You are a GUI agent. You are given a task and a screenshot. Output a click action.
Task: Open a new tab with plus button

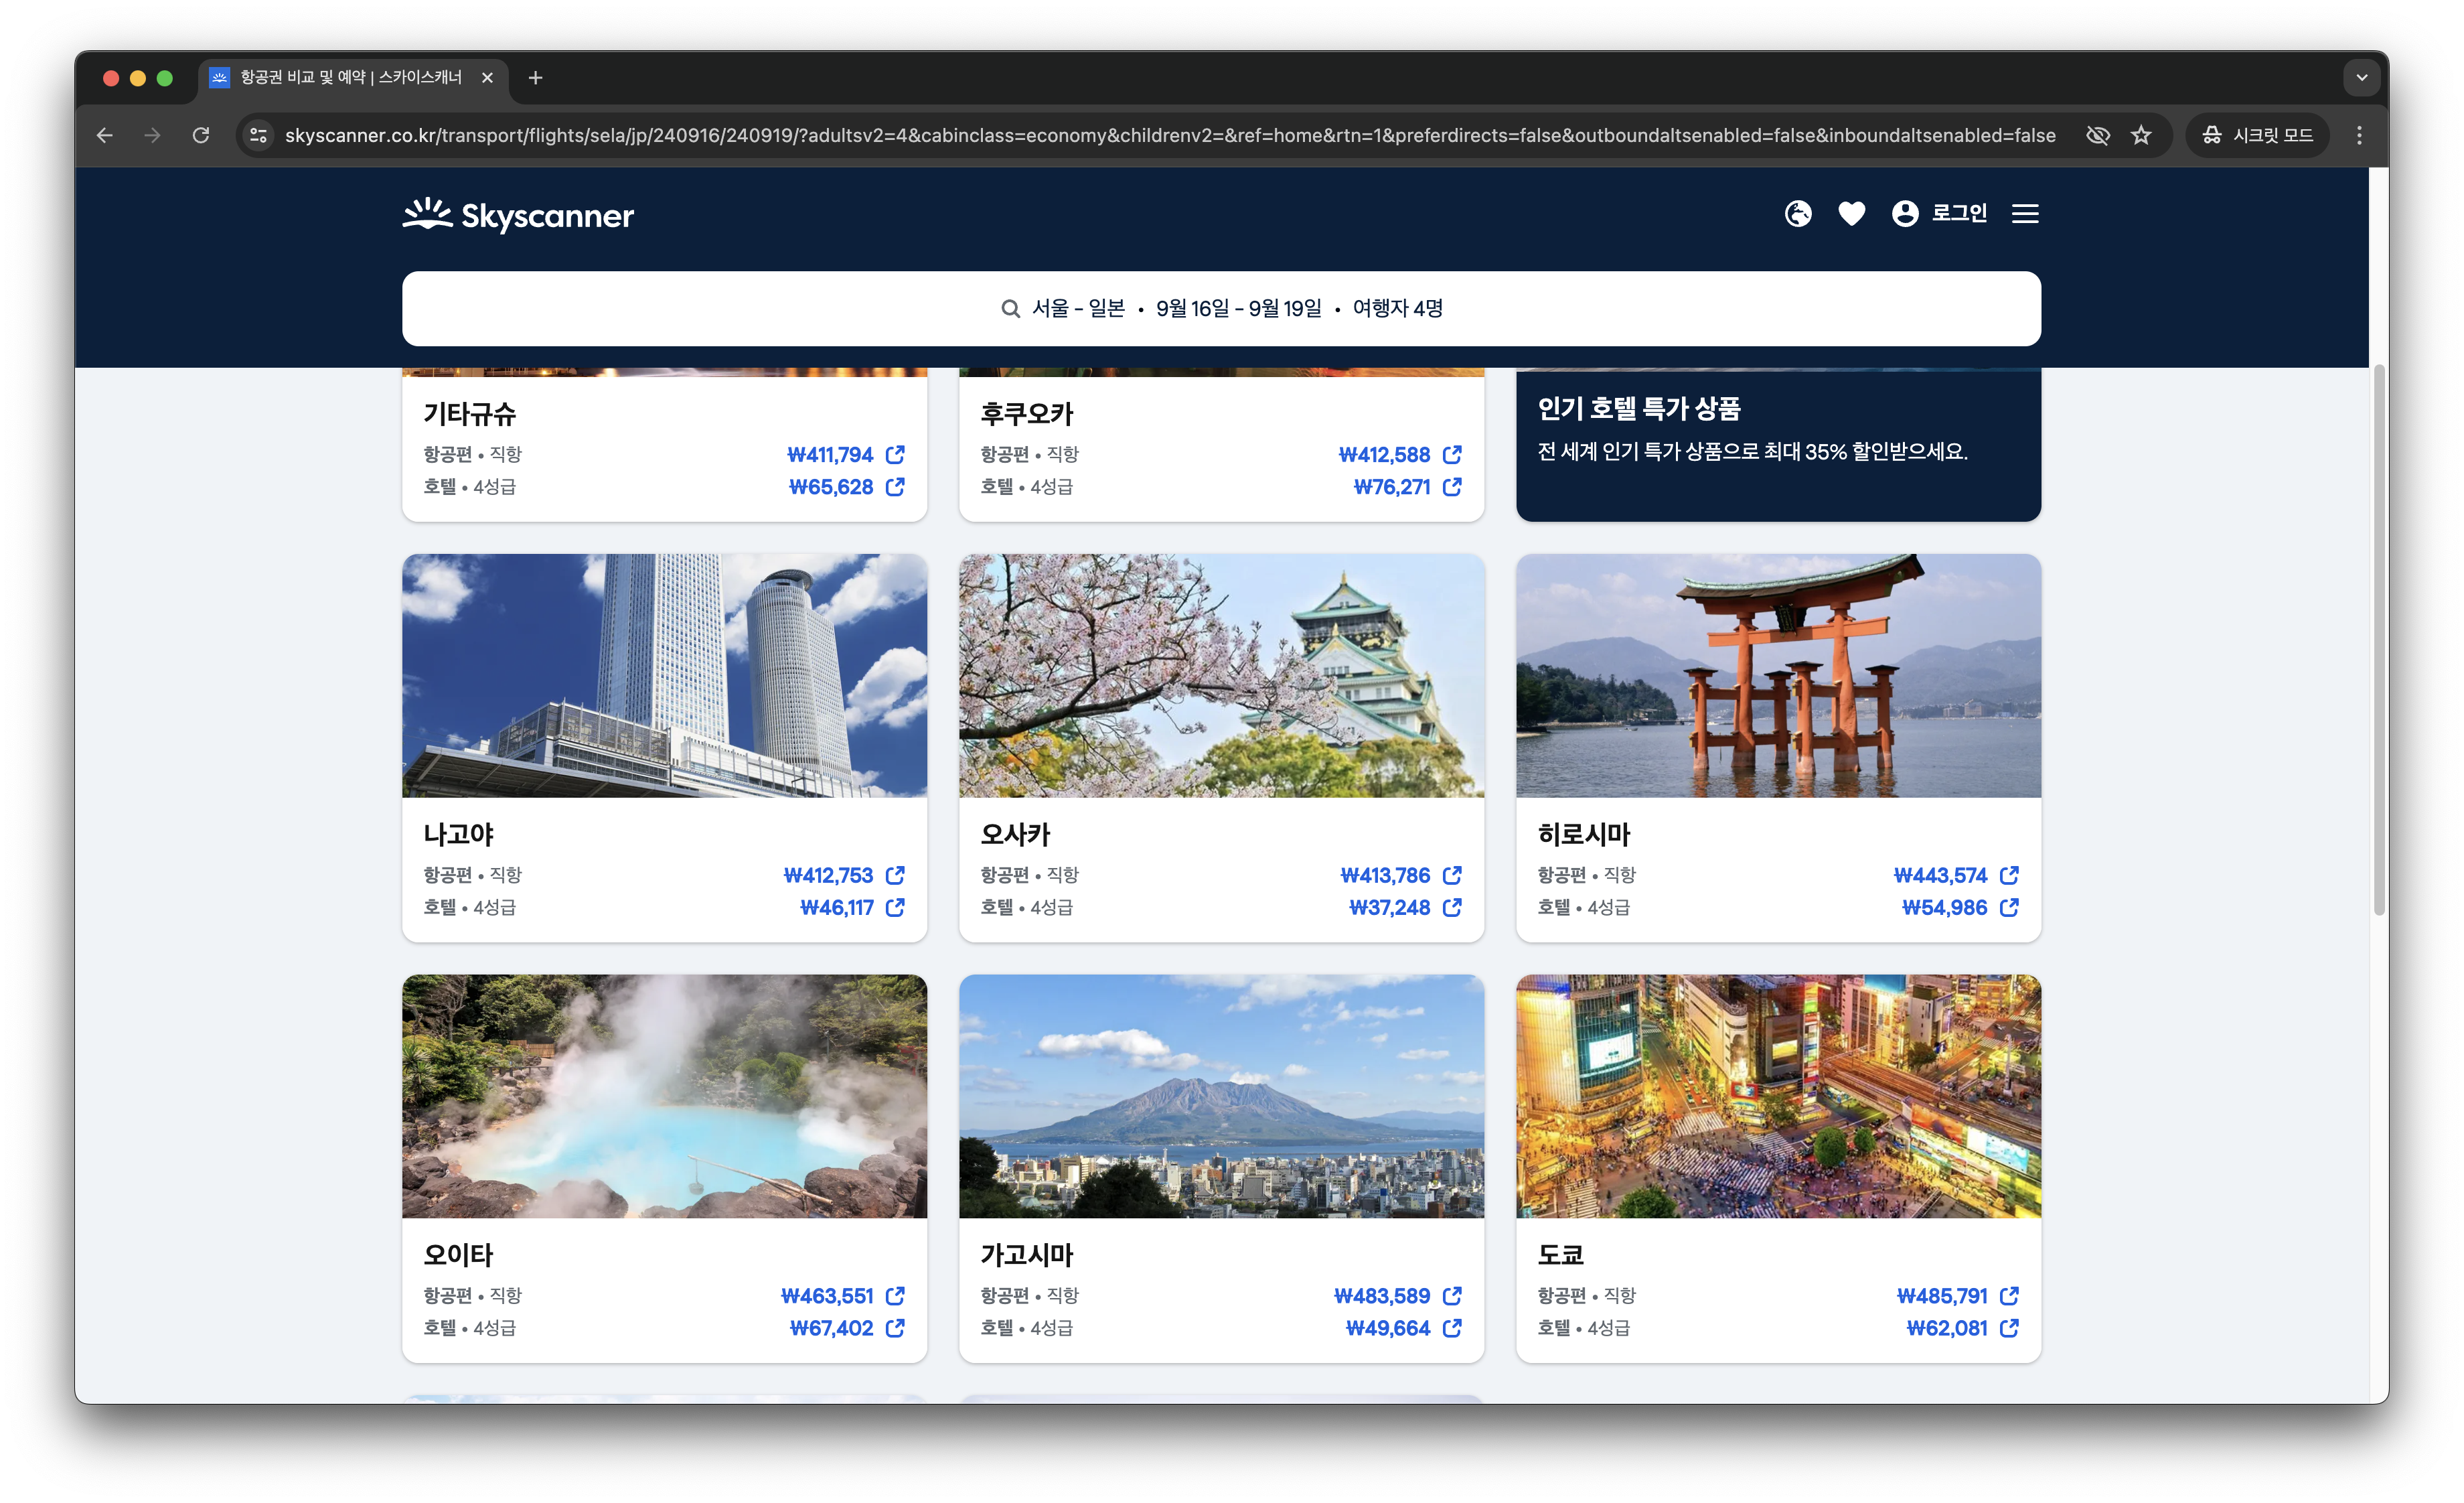click(535, 77)
